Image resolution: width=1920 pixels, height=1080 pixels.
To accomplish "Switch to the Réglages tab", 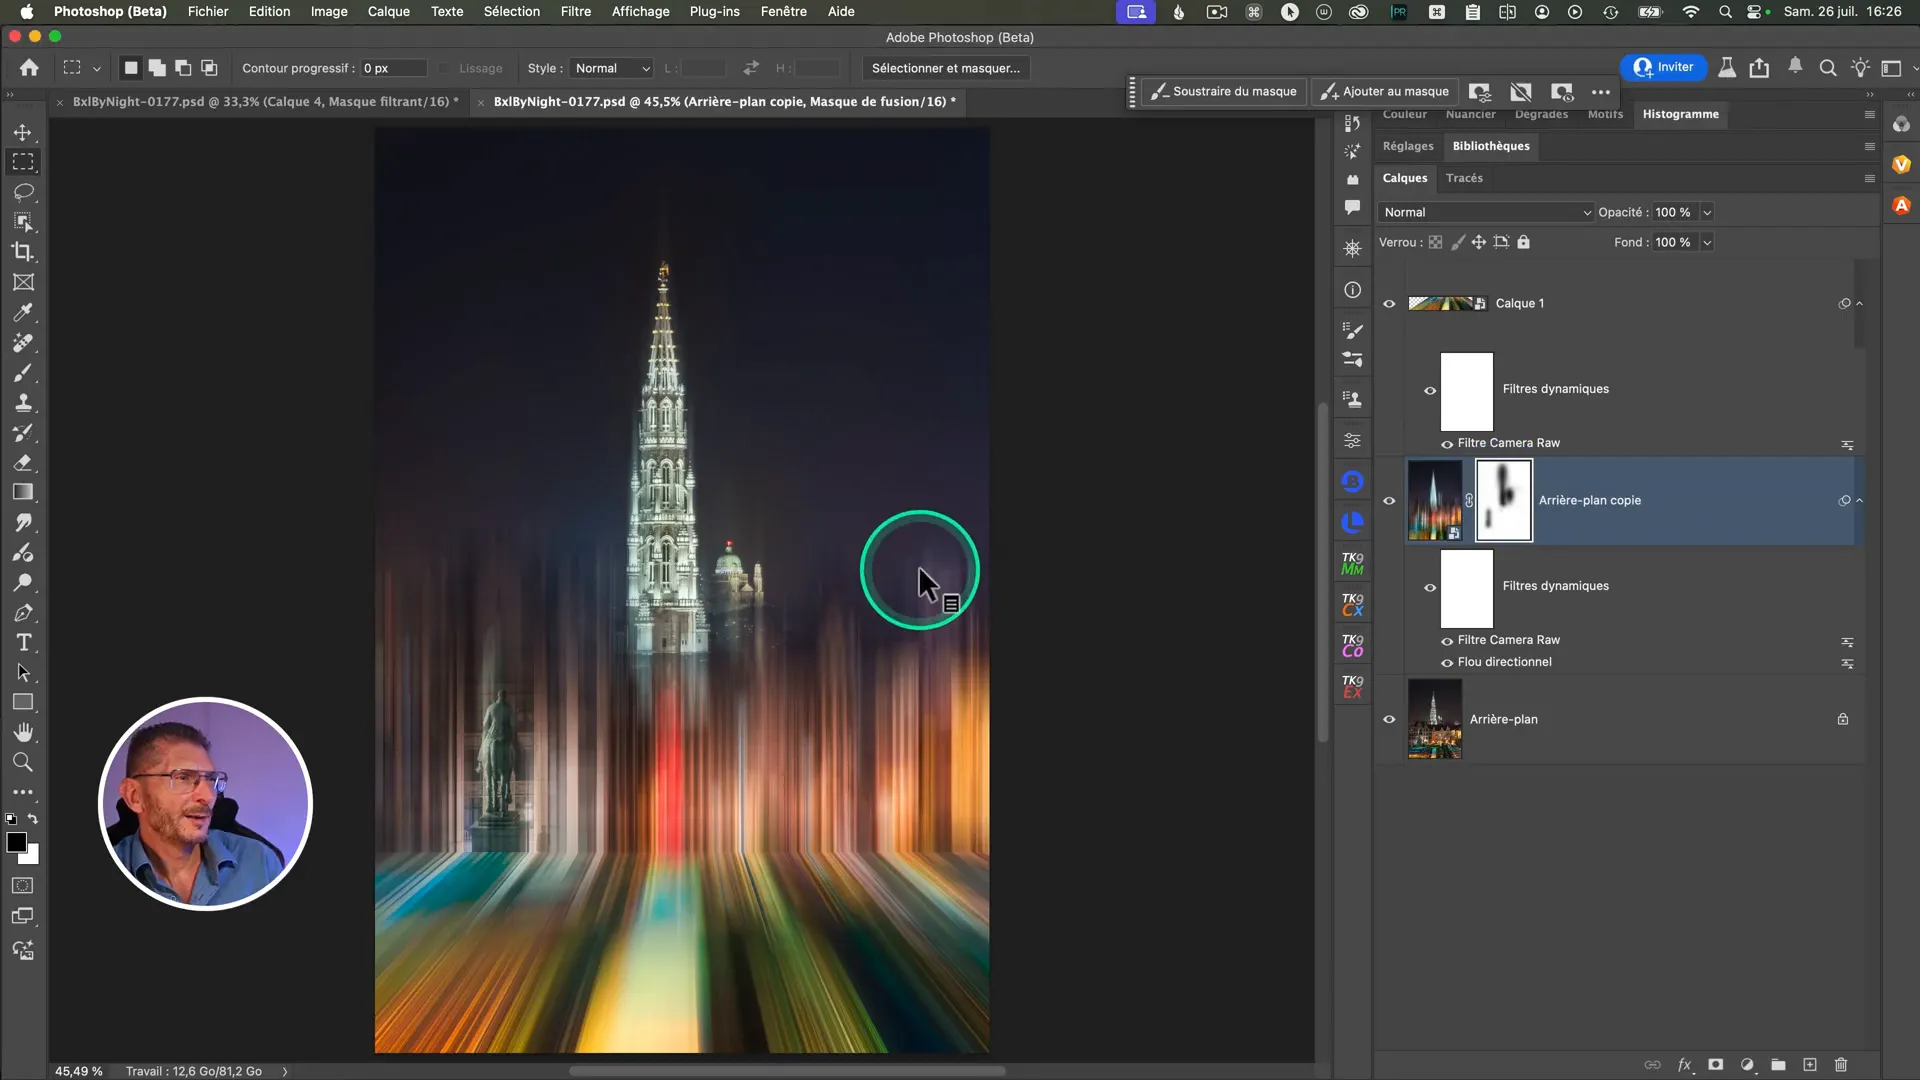I will (1408, 146).
